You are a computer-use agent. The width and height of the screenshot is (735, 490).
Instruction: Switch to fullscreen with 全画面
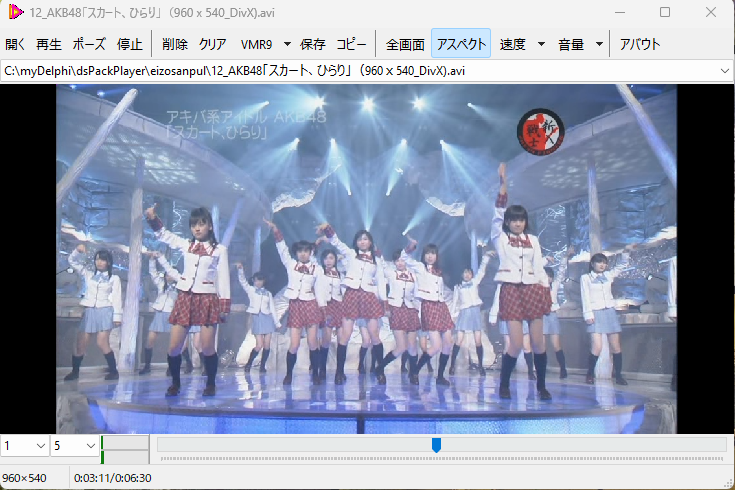click(405, 44)
